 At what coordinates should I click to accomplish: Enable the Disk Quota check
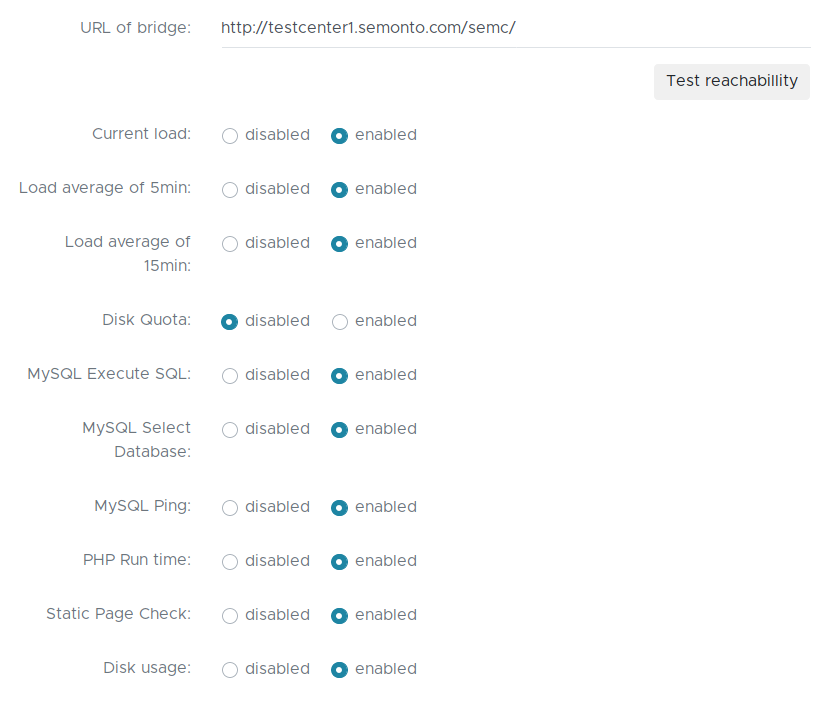click(340, 321)
